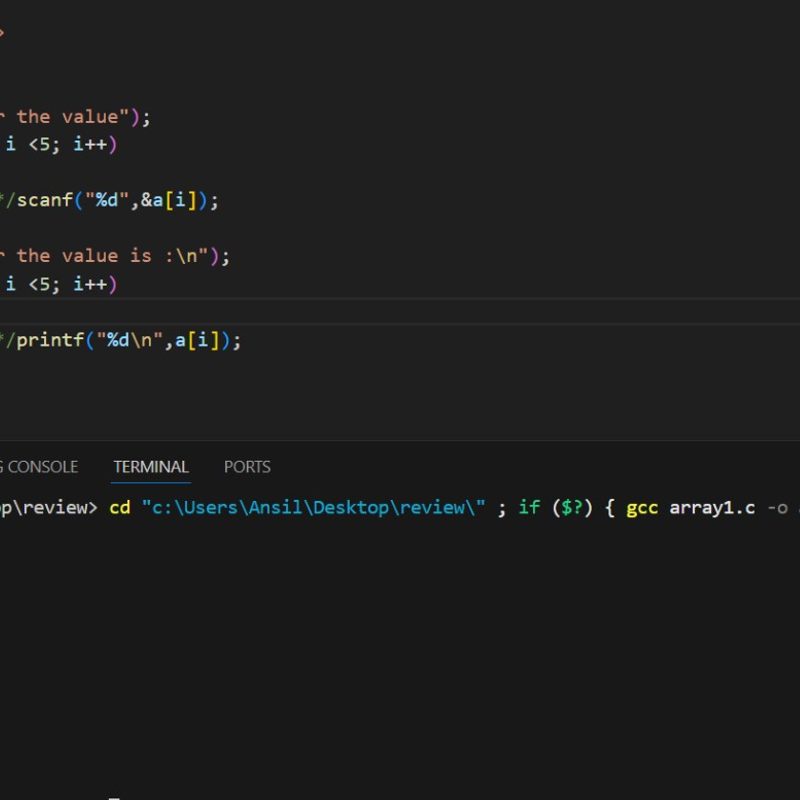This screenshot has height=800, width=800.
Task: Click the 'review>' terminal prompt
Action: [60, 508]
